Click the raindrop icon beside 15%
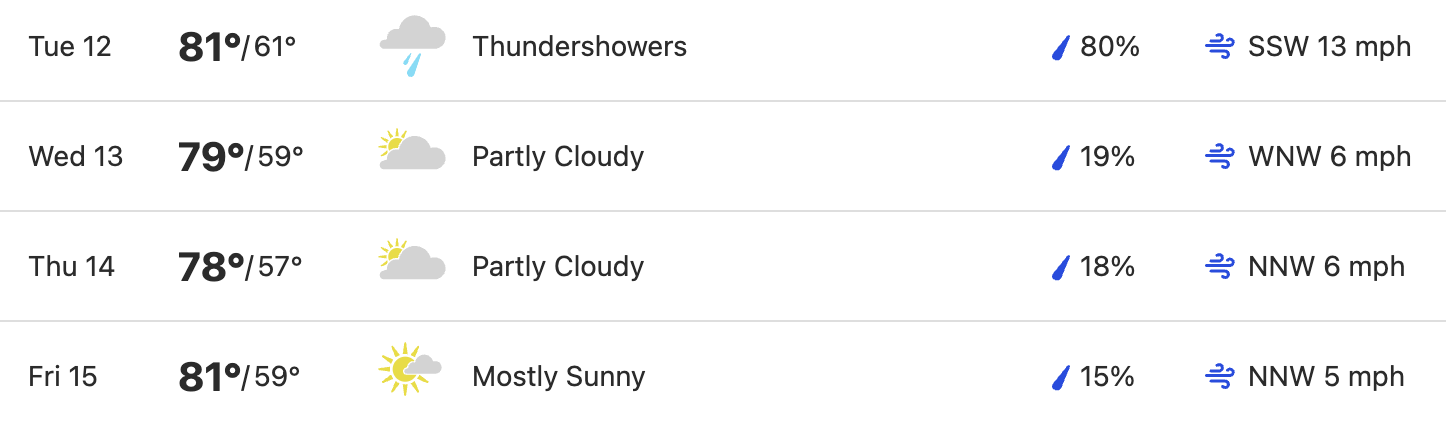 1062,377
